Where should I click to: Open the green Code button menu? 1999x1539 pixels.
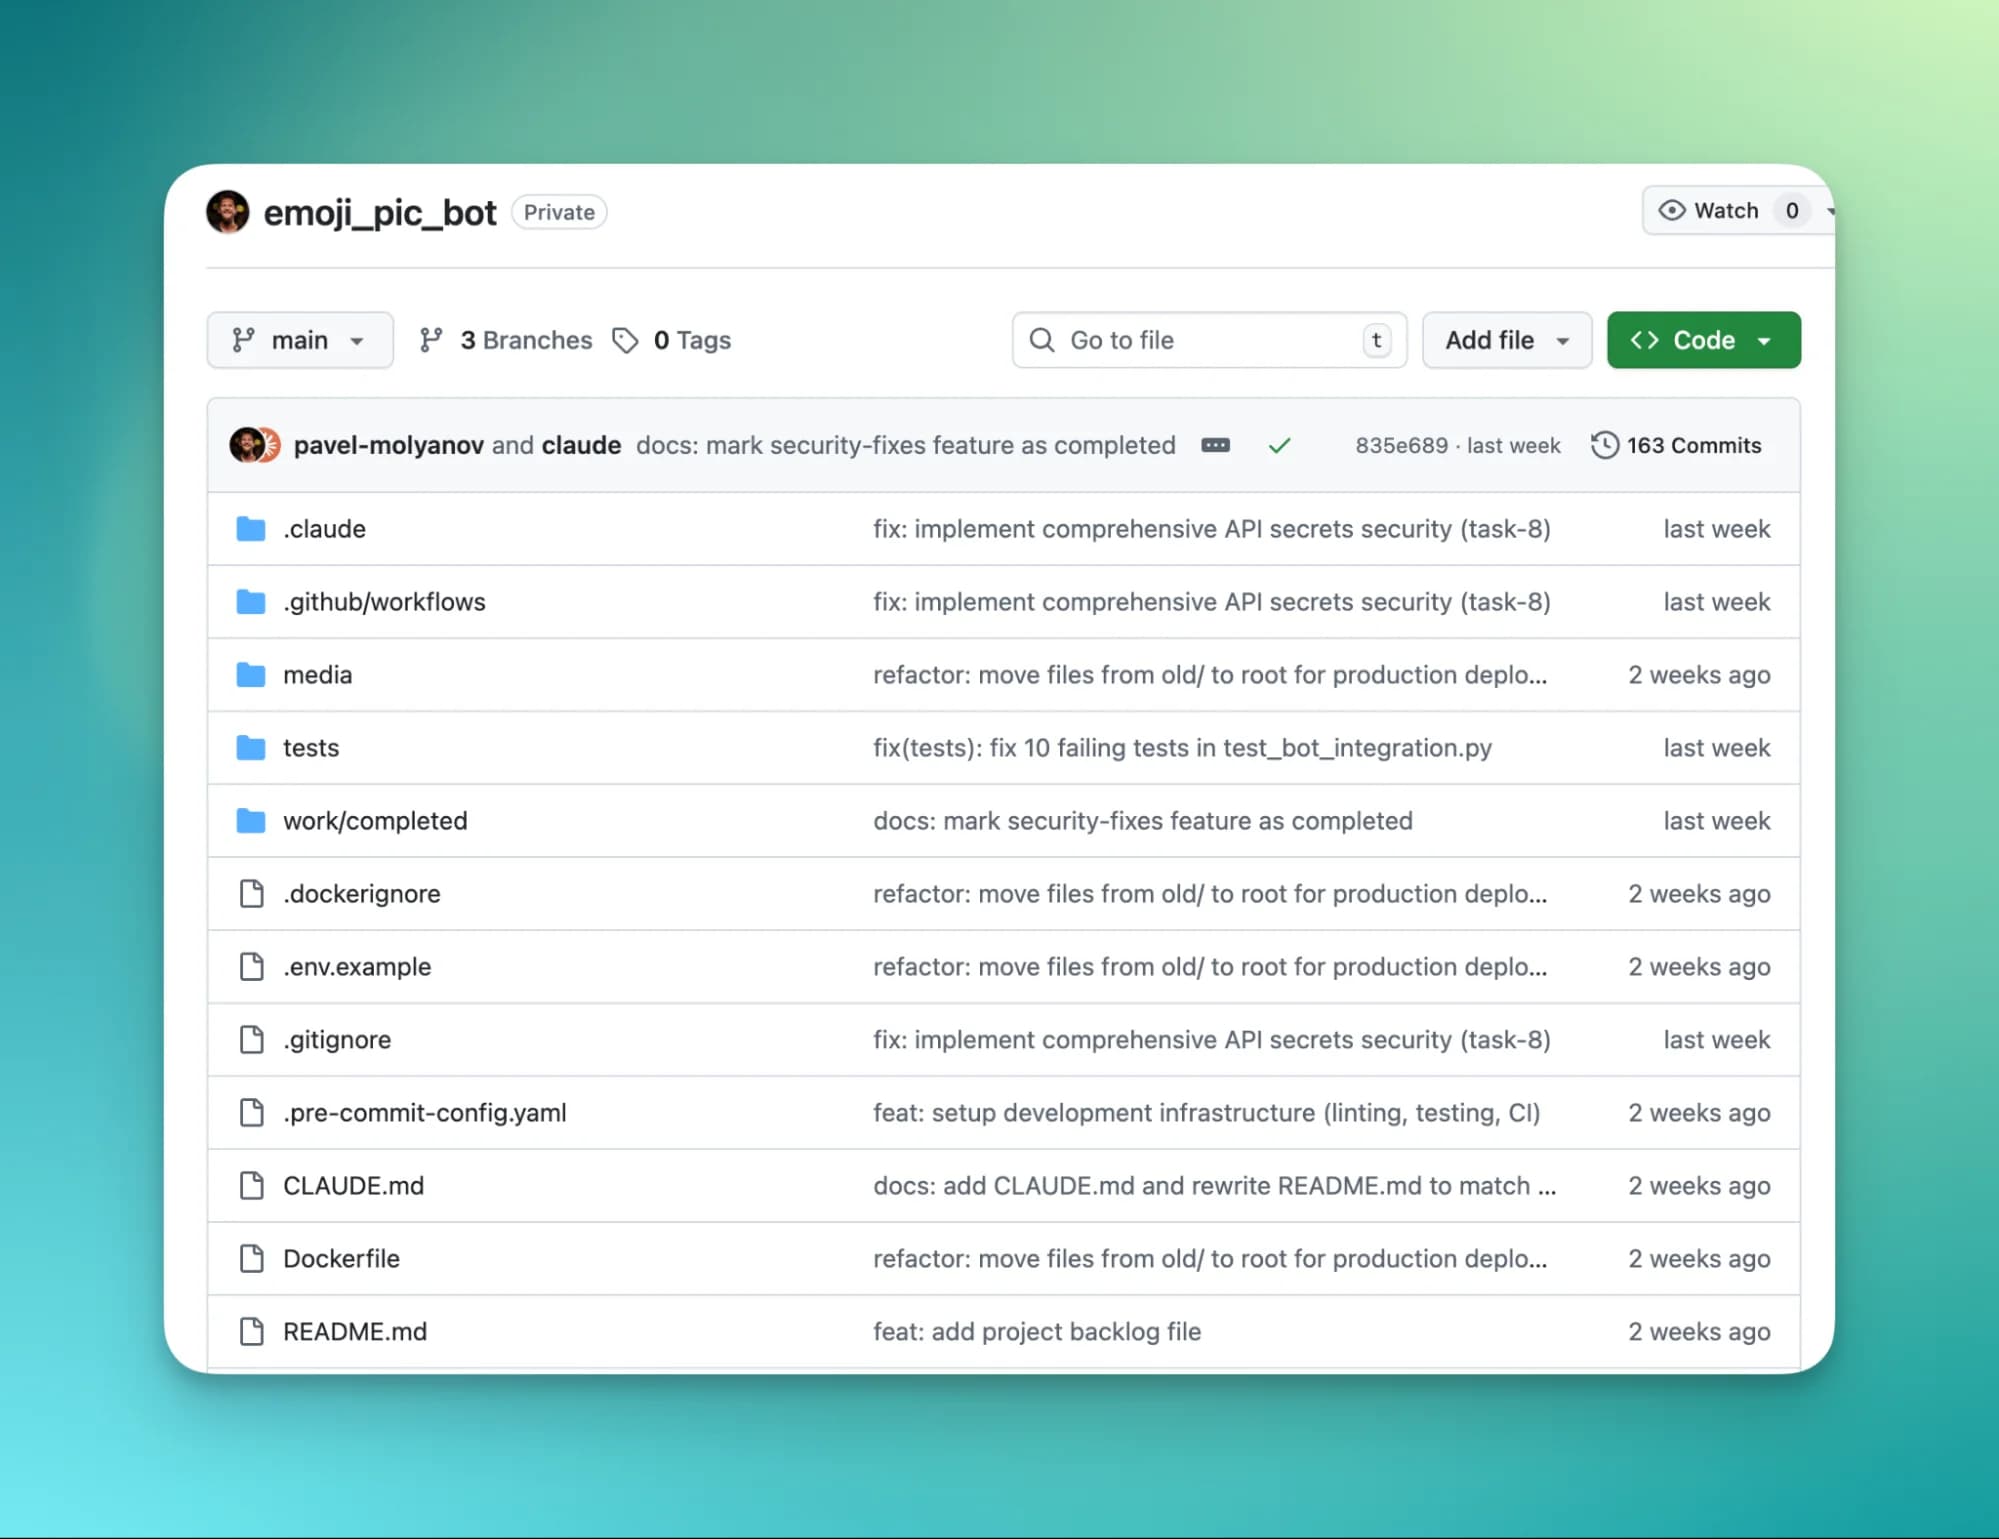click(1703, 341)
